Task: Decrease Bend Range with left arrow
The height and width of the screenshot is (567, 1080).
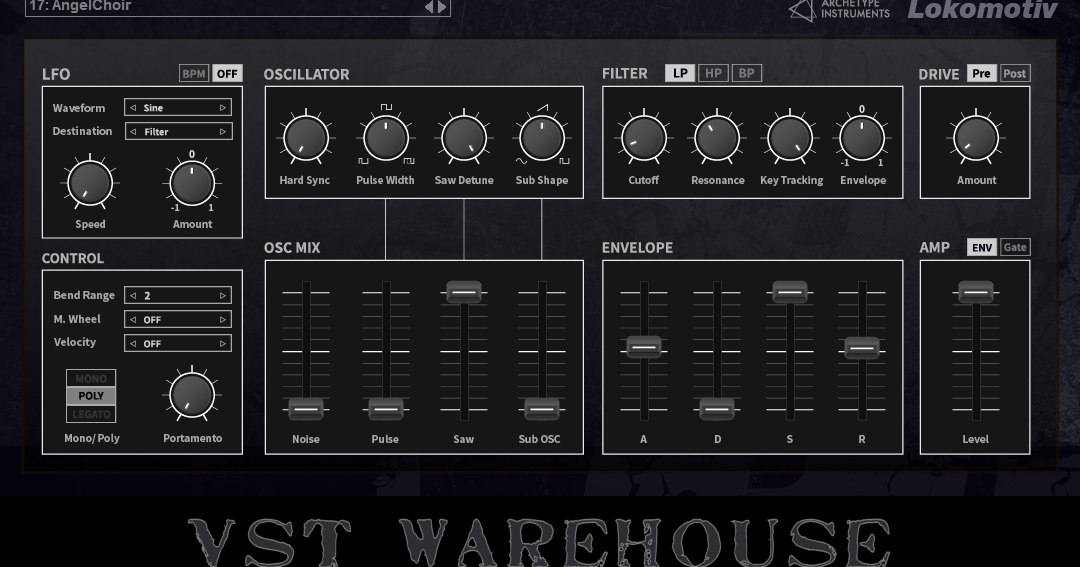Action: (133, 296)
